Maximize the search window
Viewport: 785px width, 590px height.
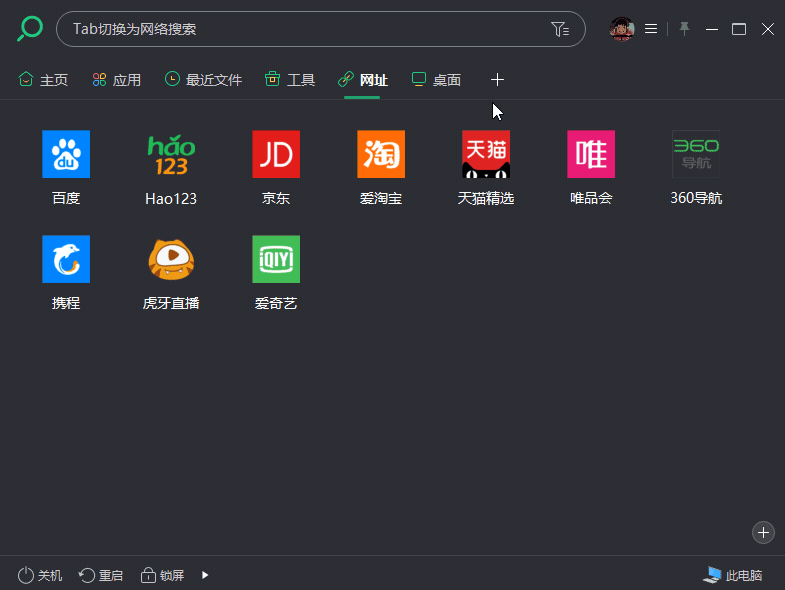(739, 29)
